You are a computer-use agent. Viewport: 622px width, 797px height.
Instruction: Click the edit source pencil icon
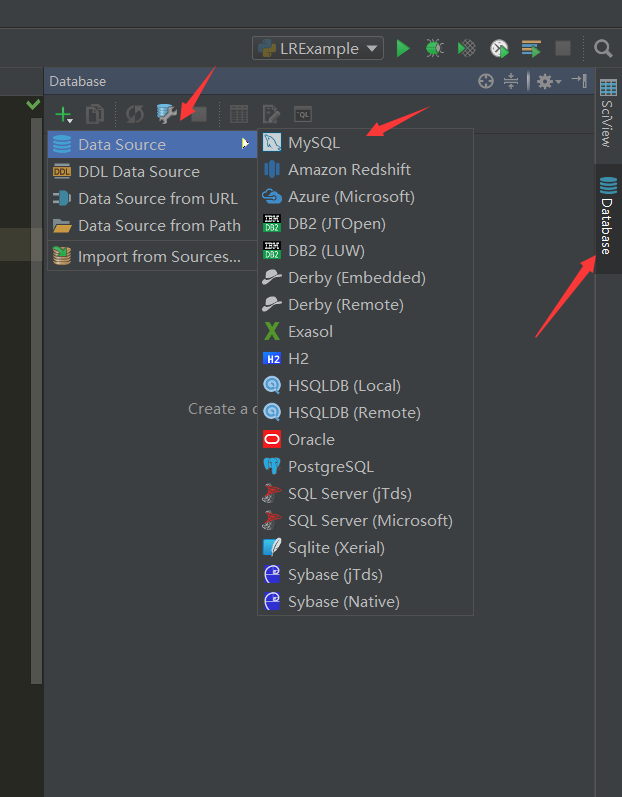[x=271, y=114]
